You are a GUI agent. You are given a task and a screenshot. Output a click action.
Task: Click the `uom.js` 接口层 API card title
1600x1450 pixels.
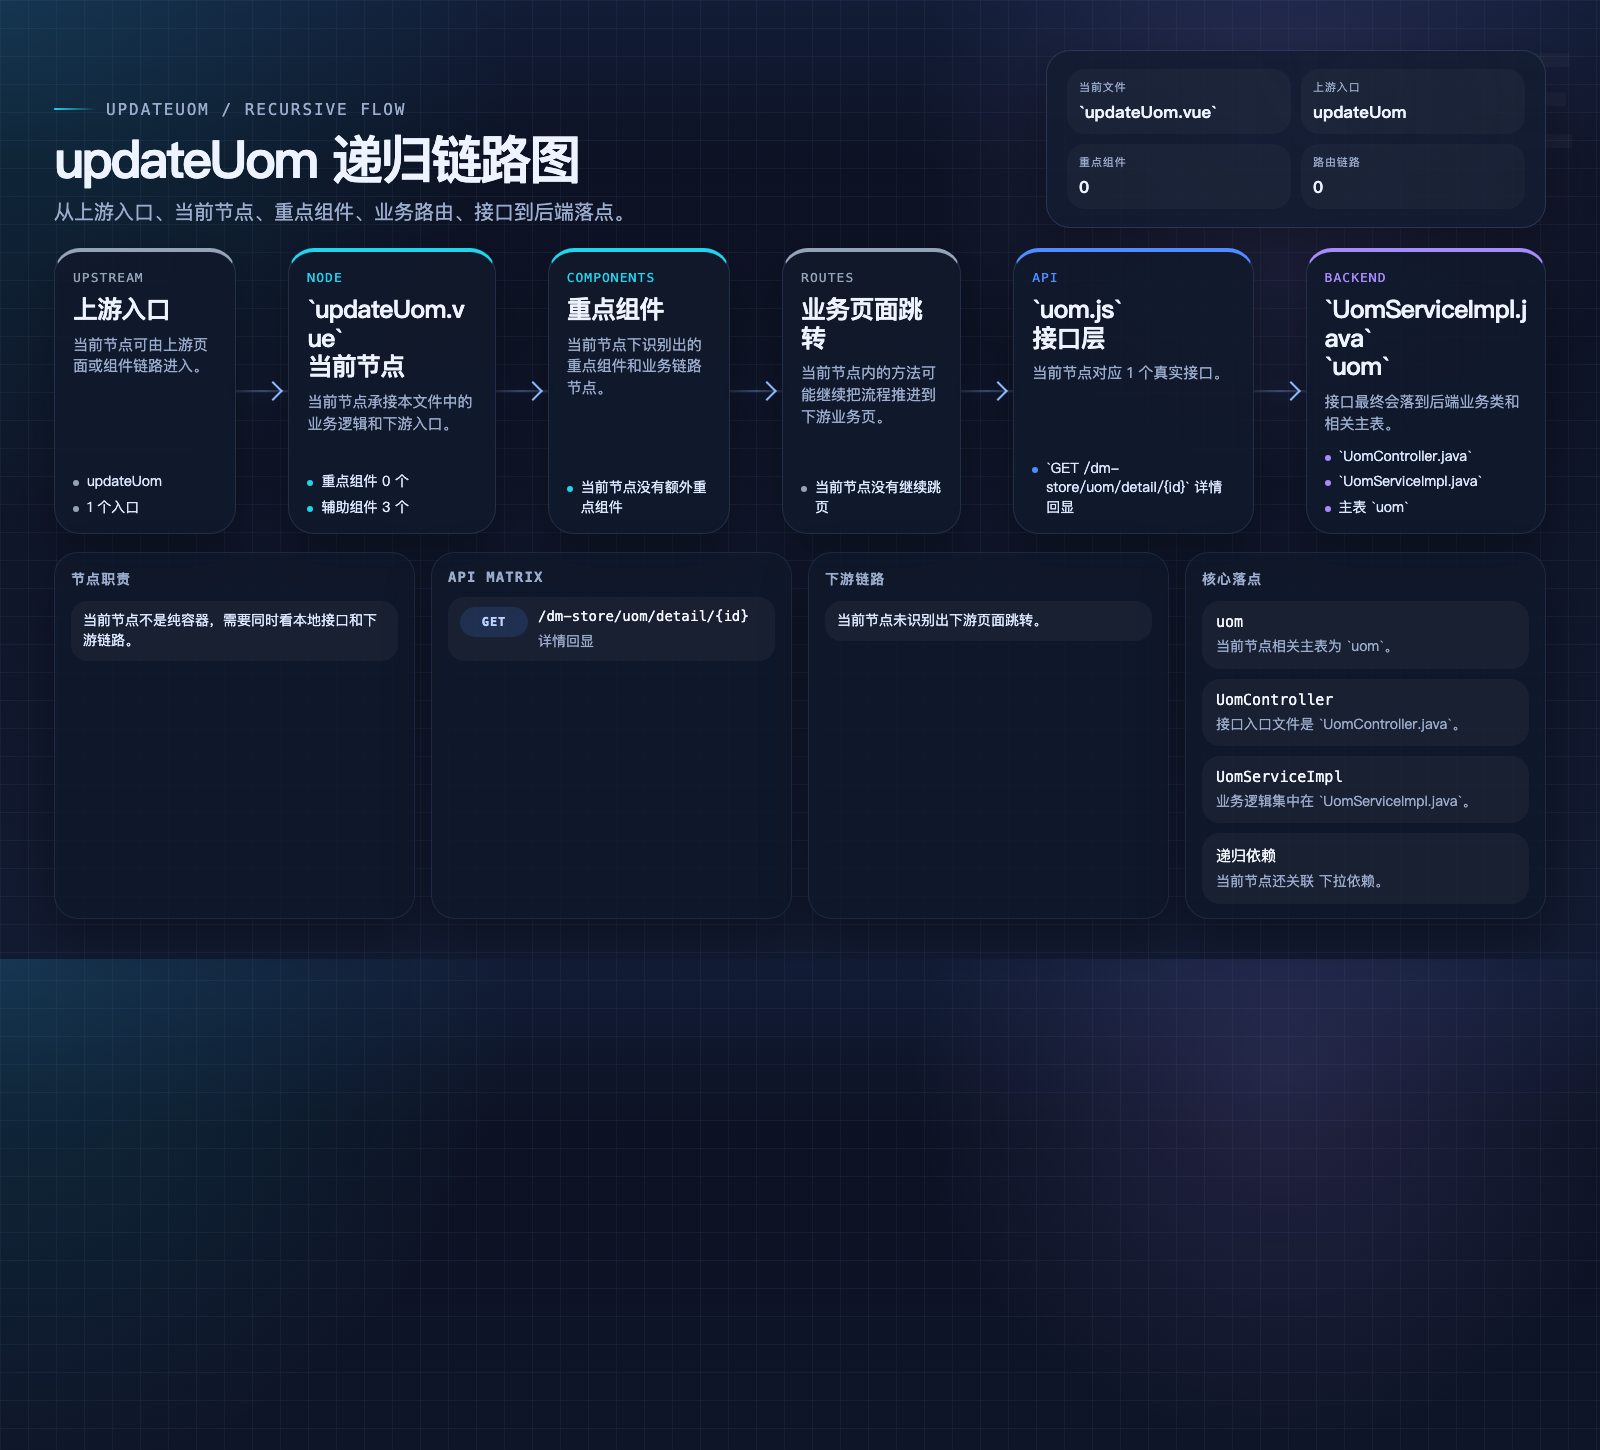click(1078, 324)
